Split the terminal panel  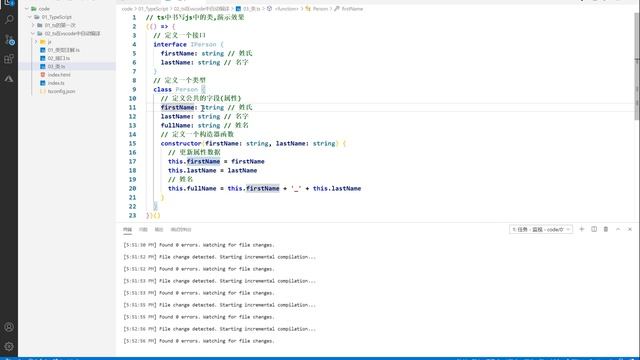click(x=594, y=229)
